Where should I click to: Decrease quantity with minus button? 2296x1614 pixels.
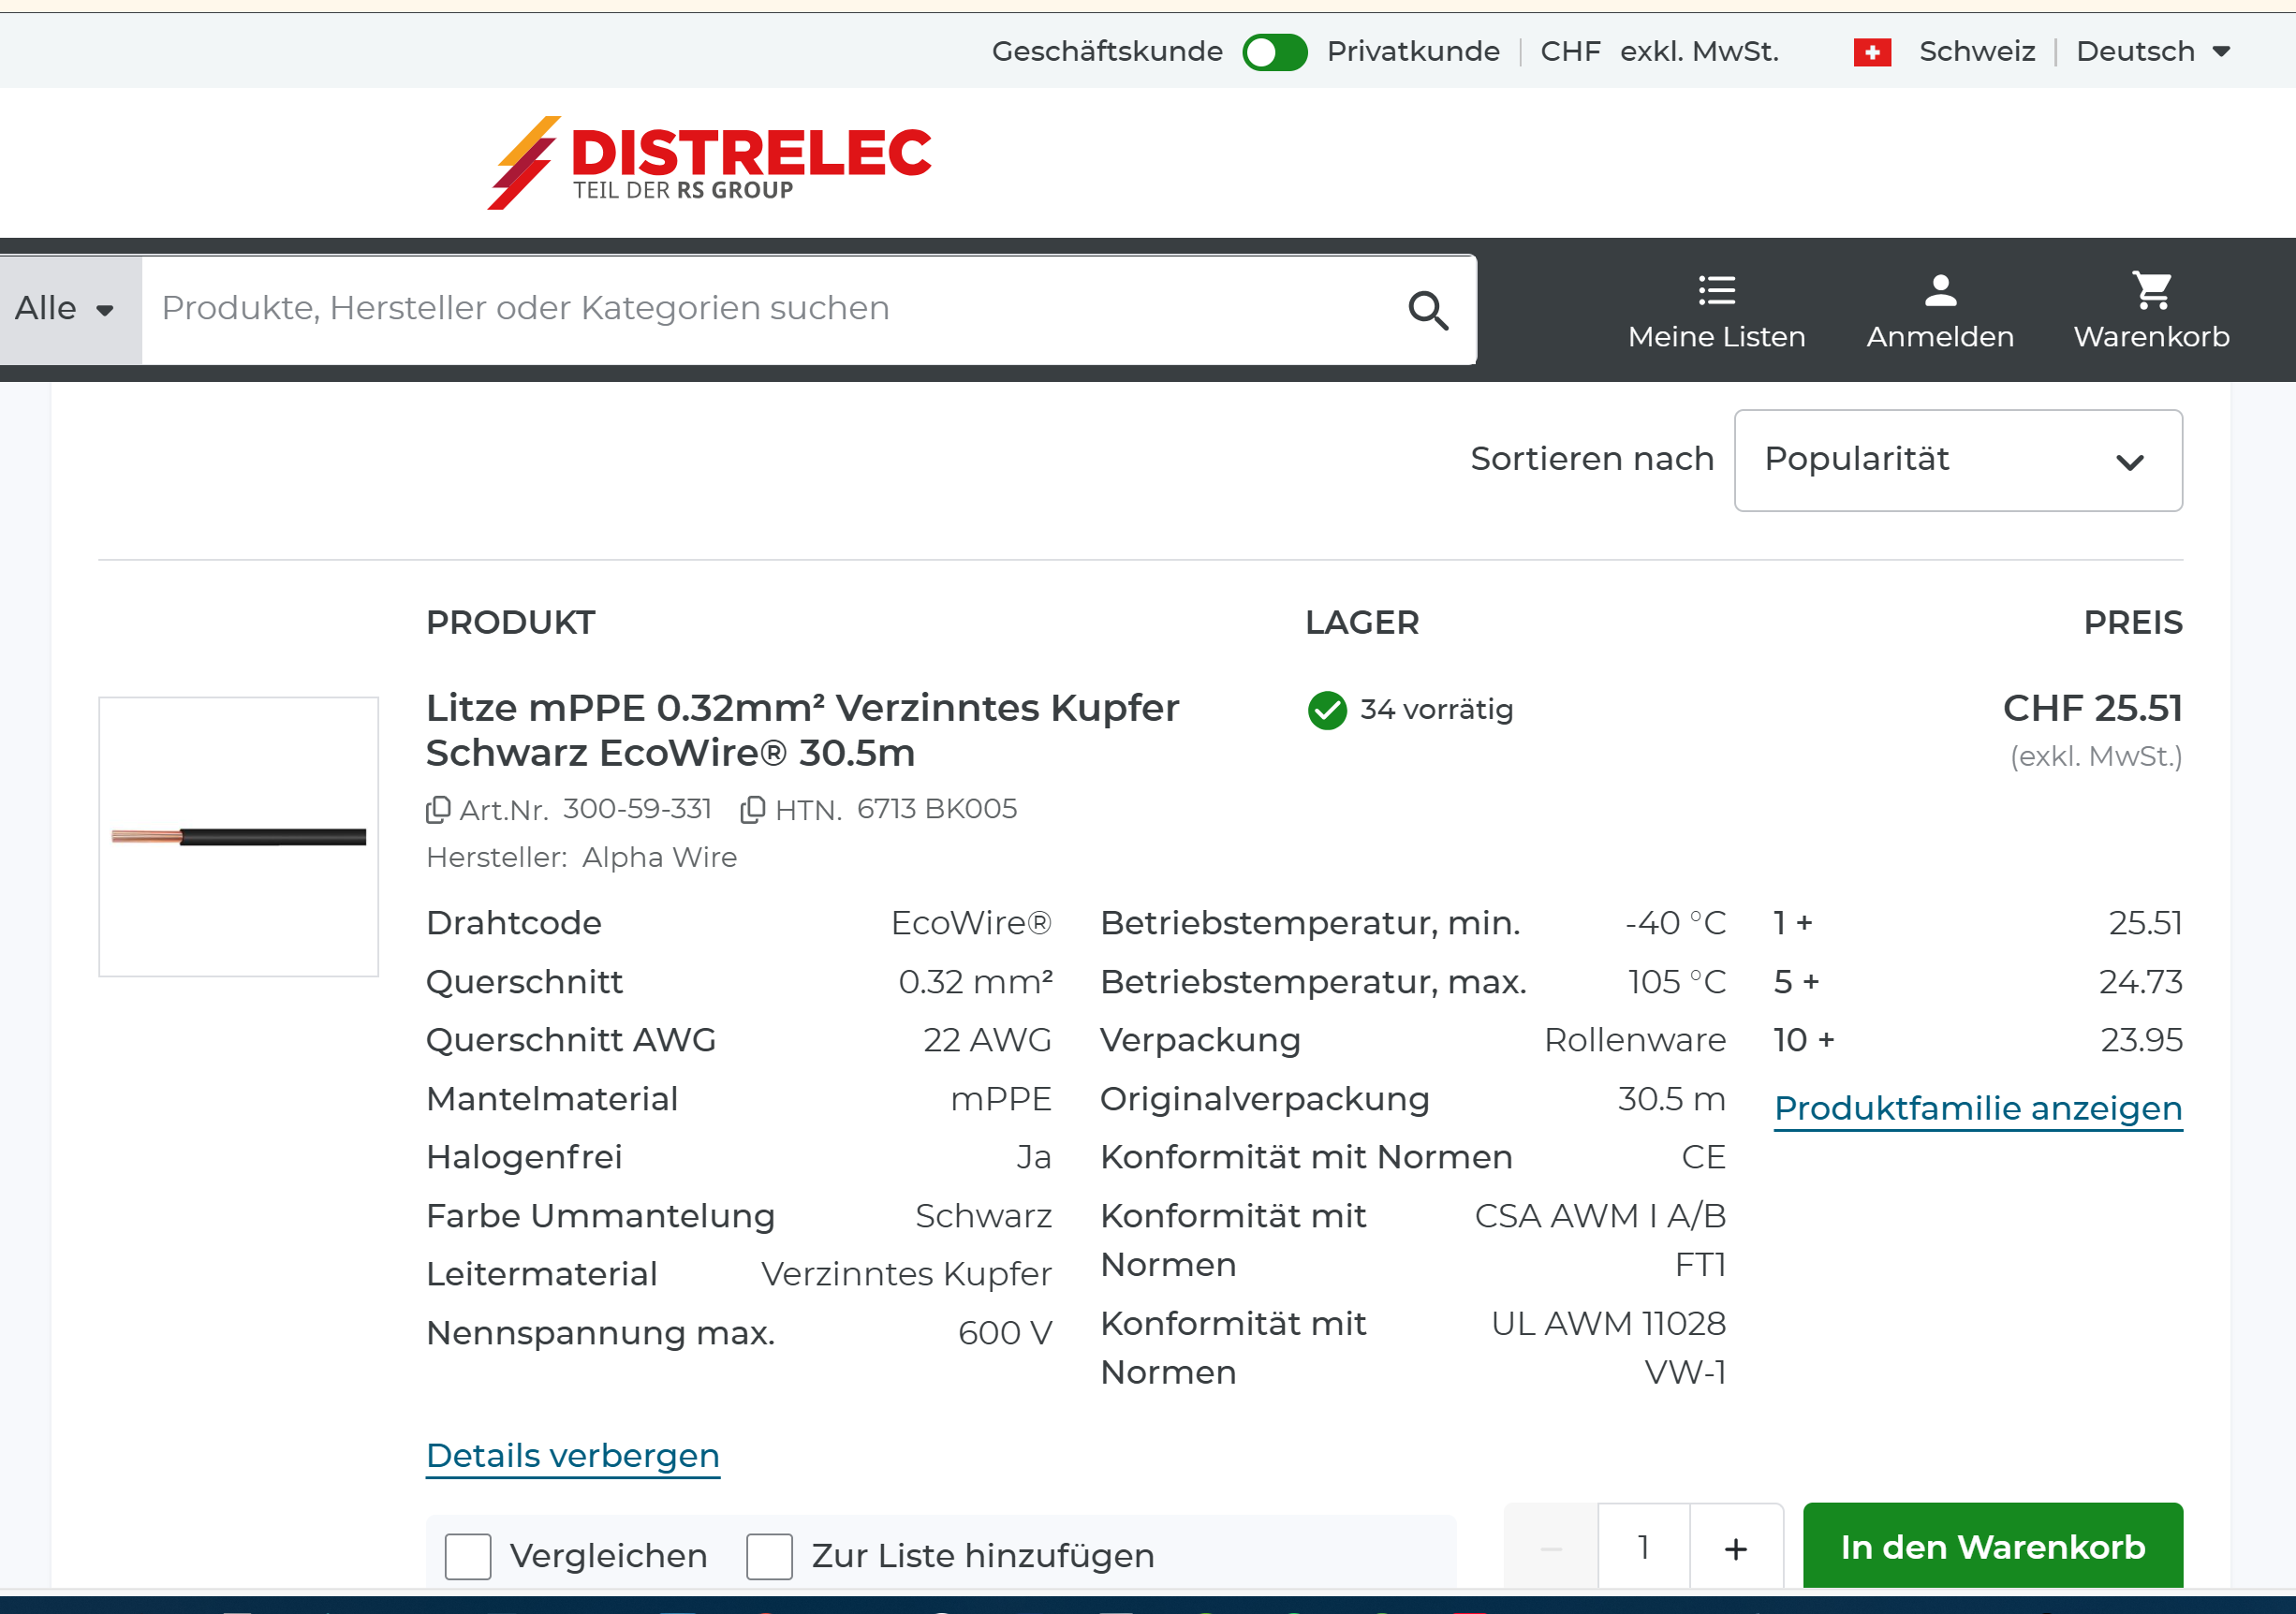(1551, 1548)
